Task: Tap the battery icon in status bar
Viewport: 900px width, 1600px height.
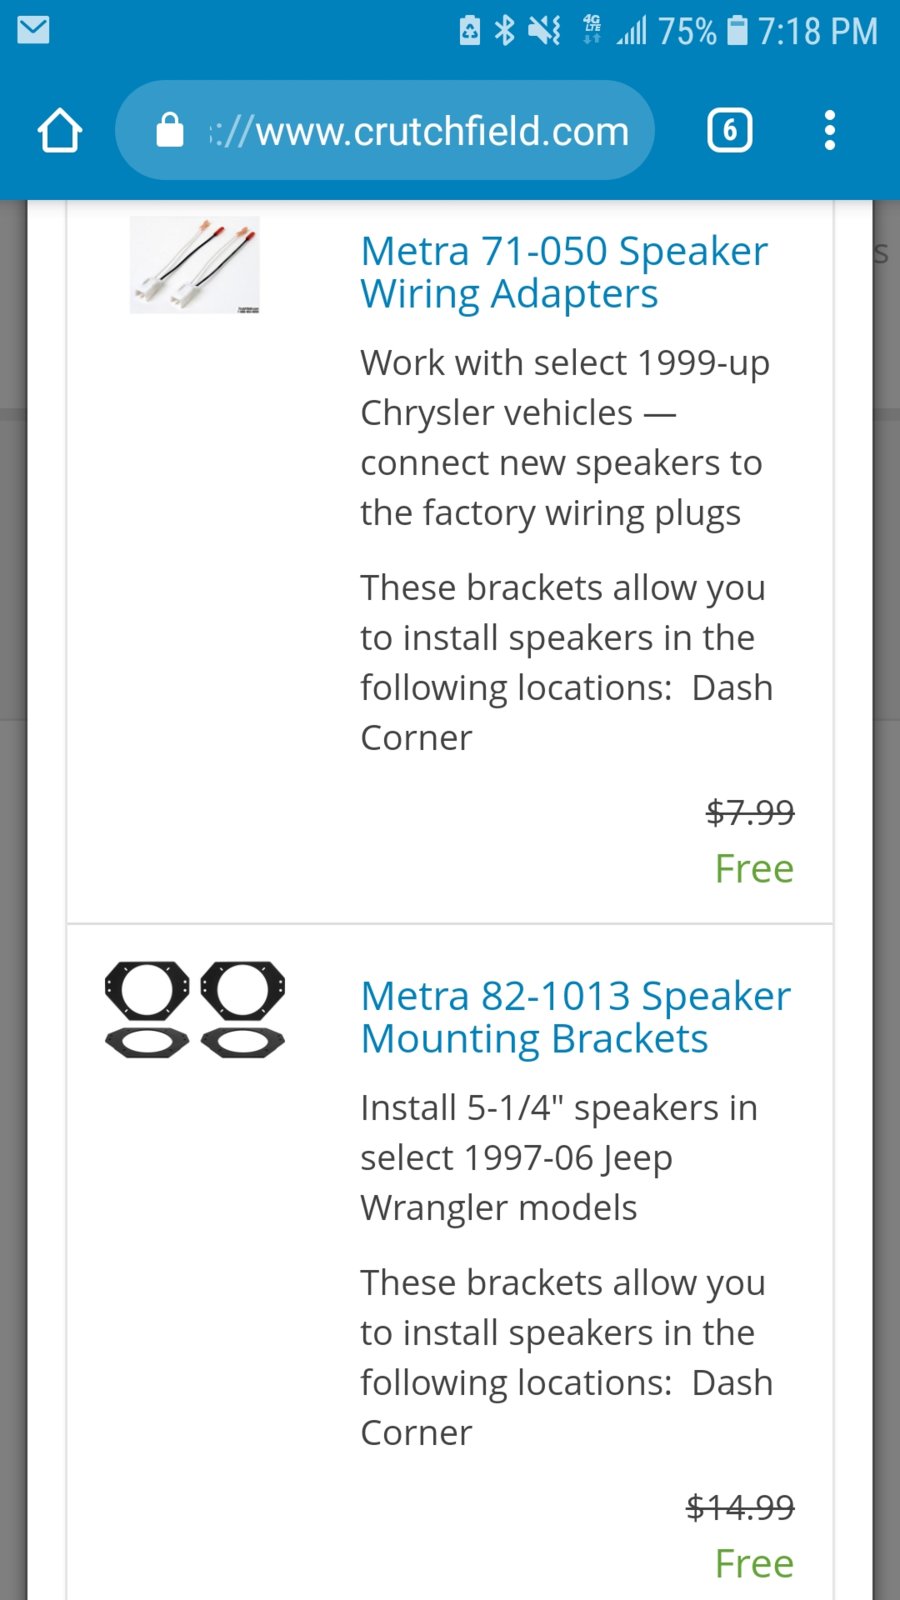Action: (x=737, y=30)
